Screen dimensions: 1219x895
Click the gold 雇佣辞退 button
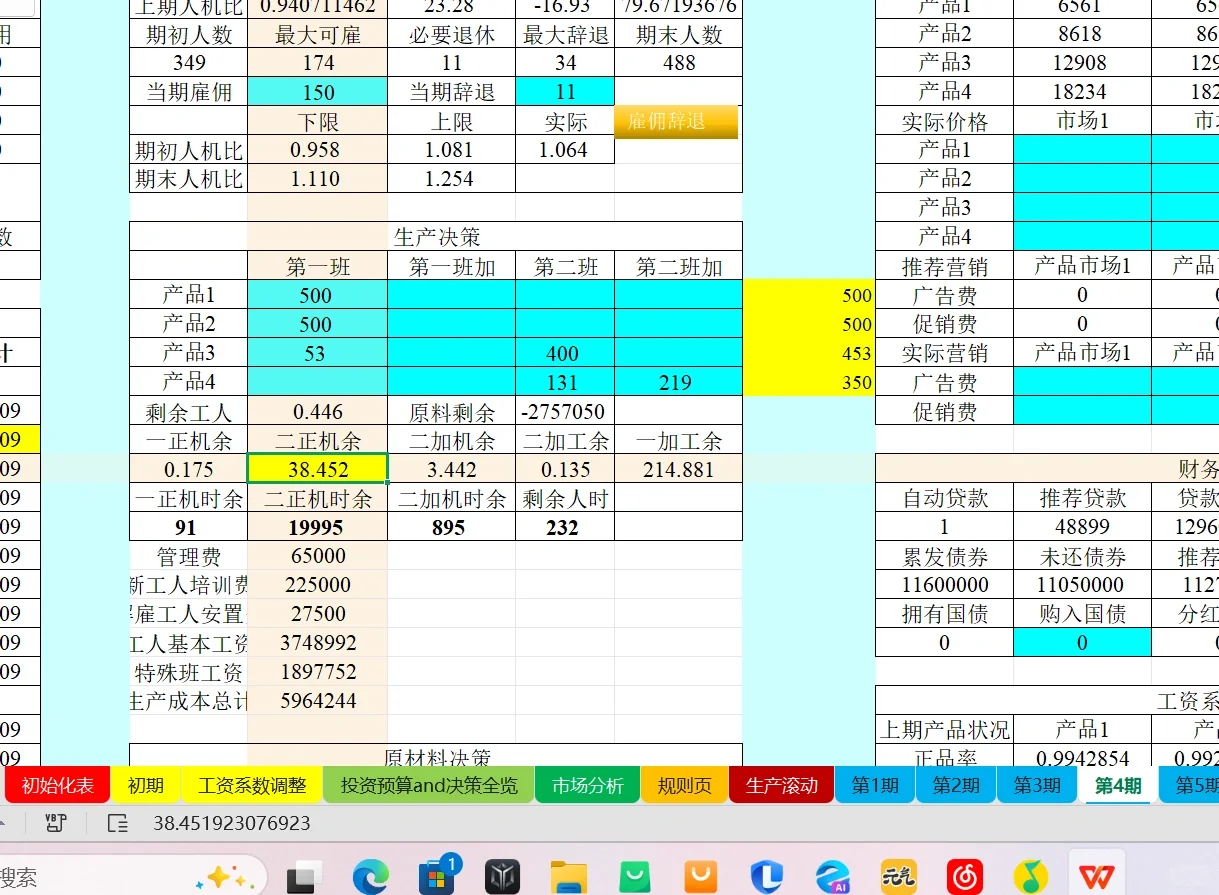point(676,121)
